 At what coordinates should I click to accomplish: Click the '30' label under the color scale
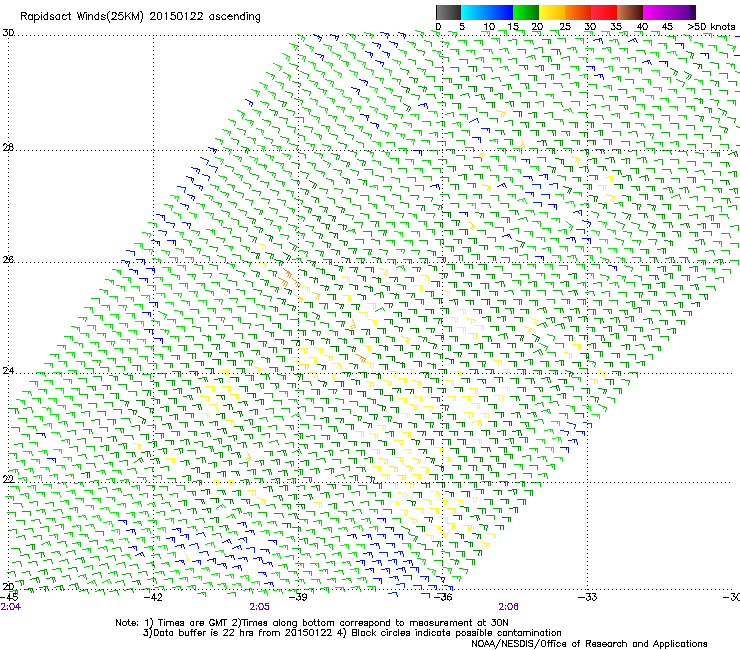(x=590, y=27)
